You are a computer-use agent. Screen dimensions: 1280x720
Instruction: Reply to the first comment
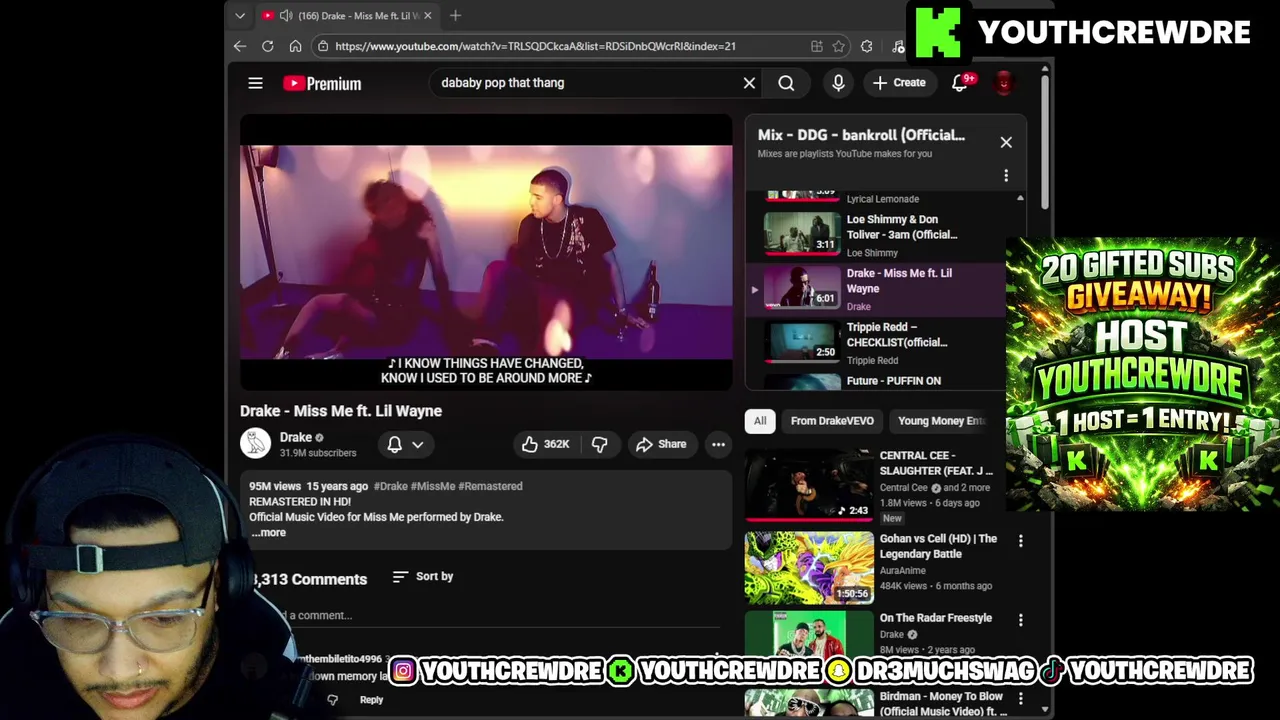pyautogui.click(x=371, y=700)
